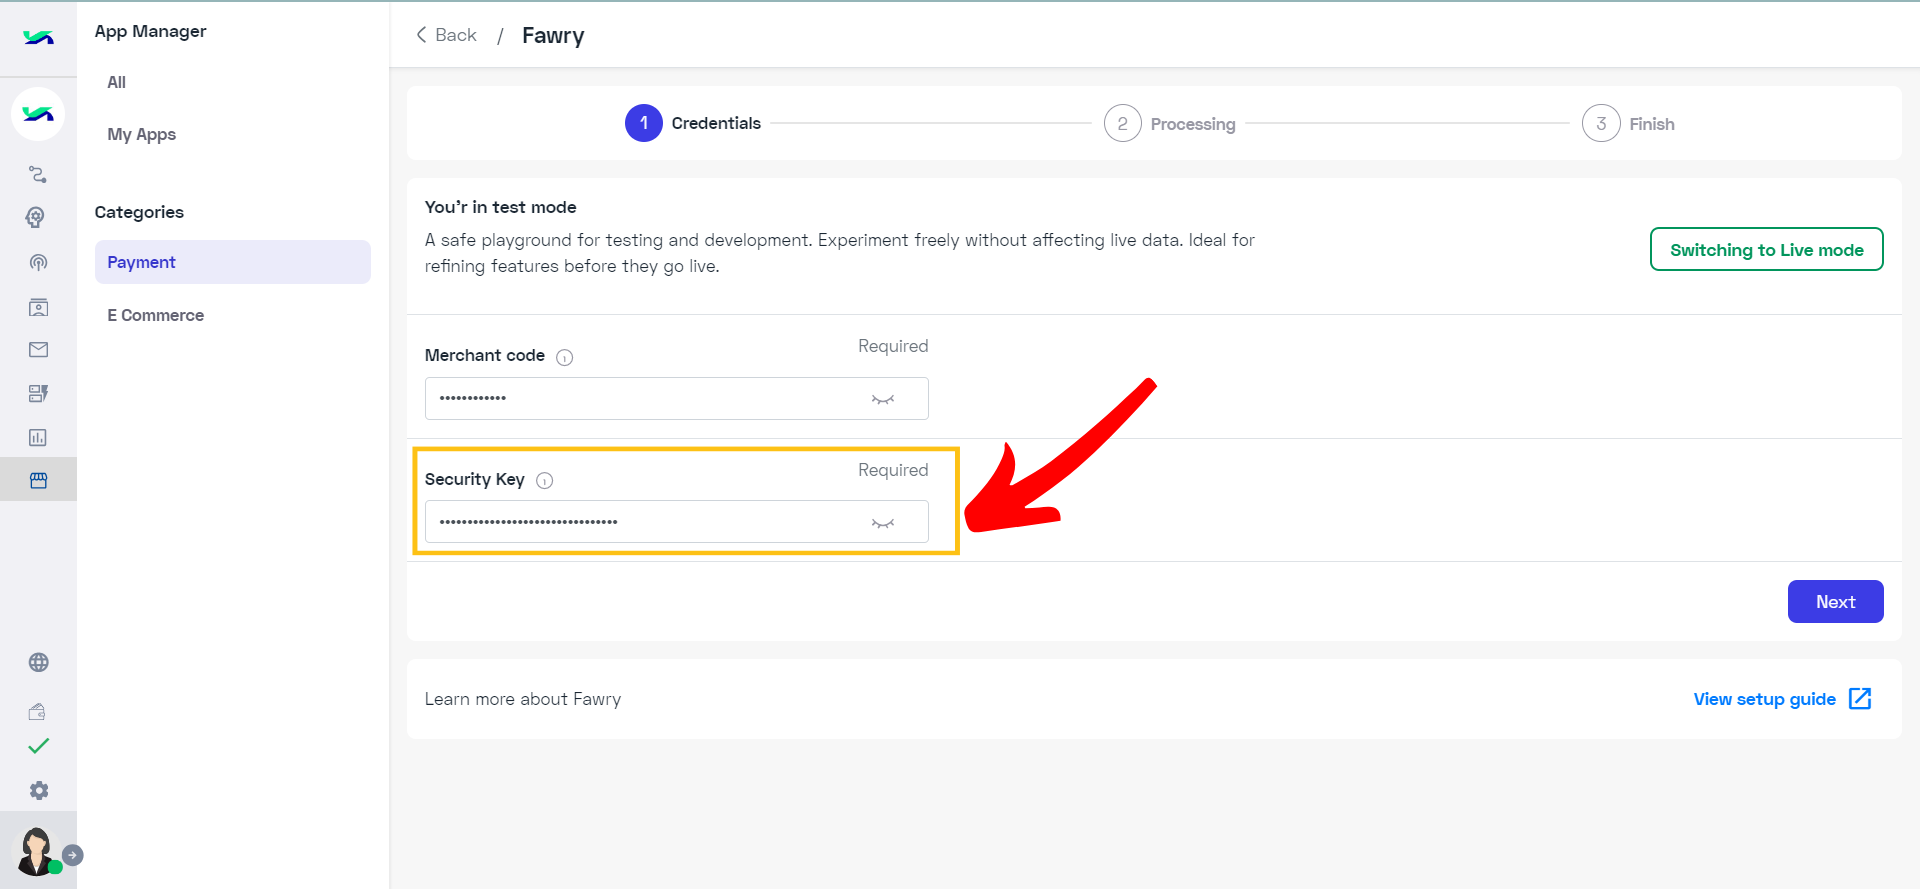
Task: Click the globe language icon
Action: pos(38,662)
